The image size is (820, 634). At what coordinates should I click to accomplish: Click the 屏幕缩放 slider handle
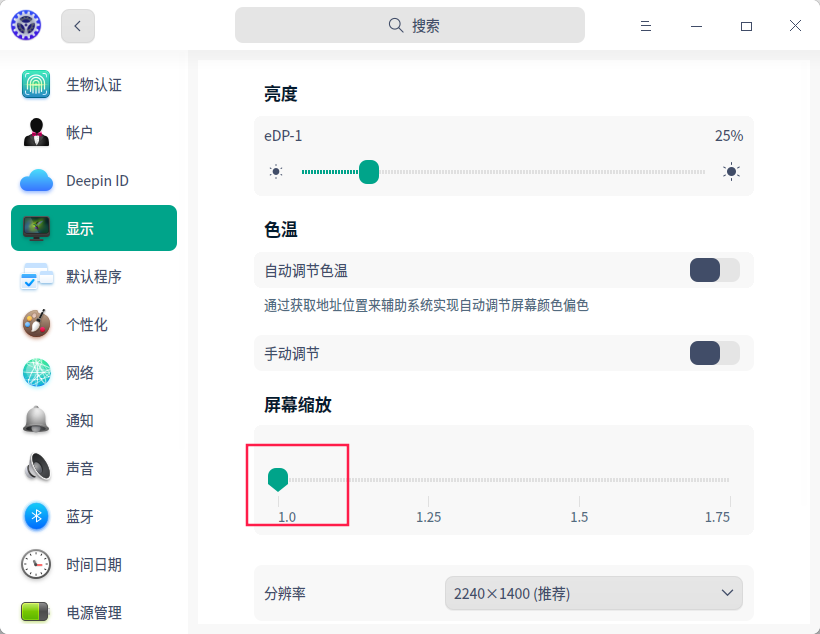point(278,480)
